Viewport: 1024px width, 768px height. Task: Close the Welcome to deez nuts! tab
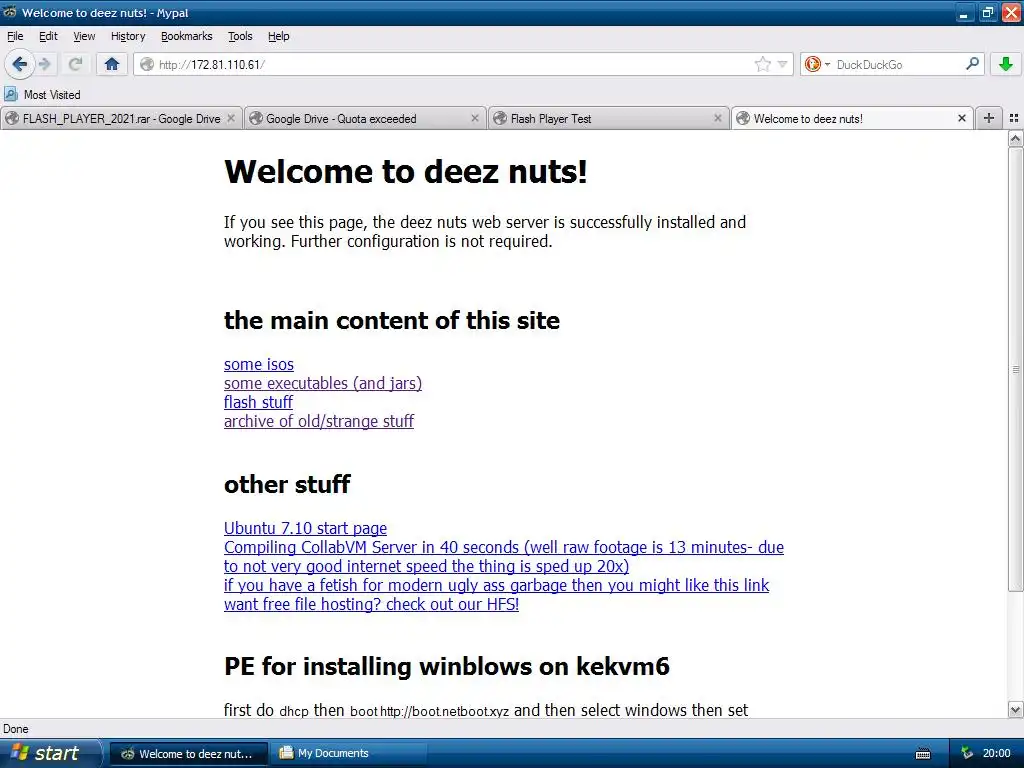coord(961,118)
